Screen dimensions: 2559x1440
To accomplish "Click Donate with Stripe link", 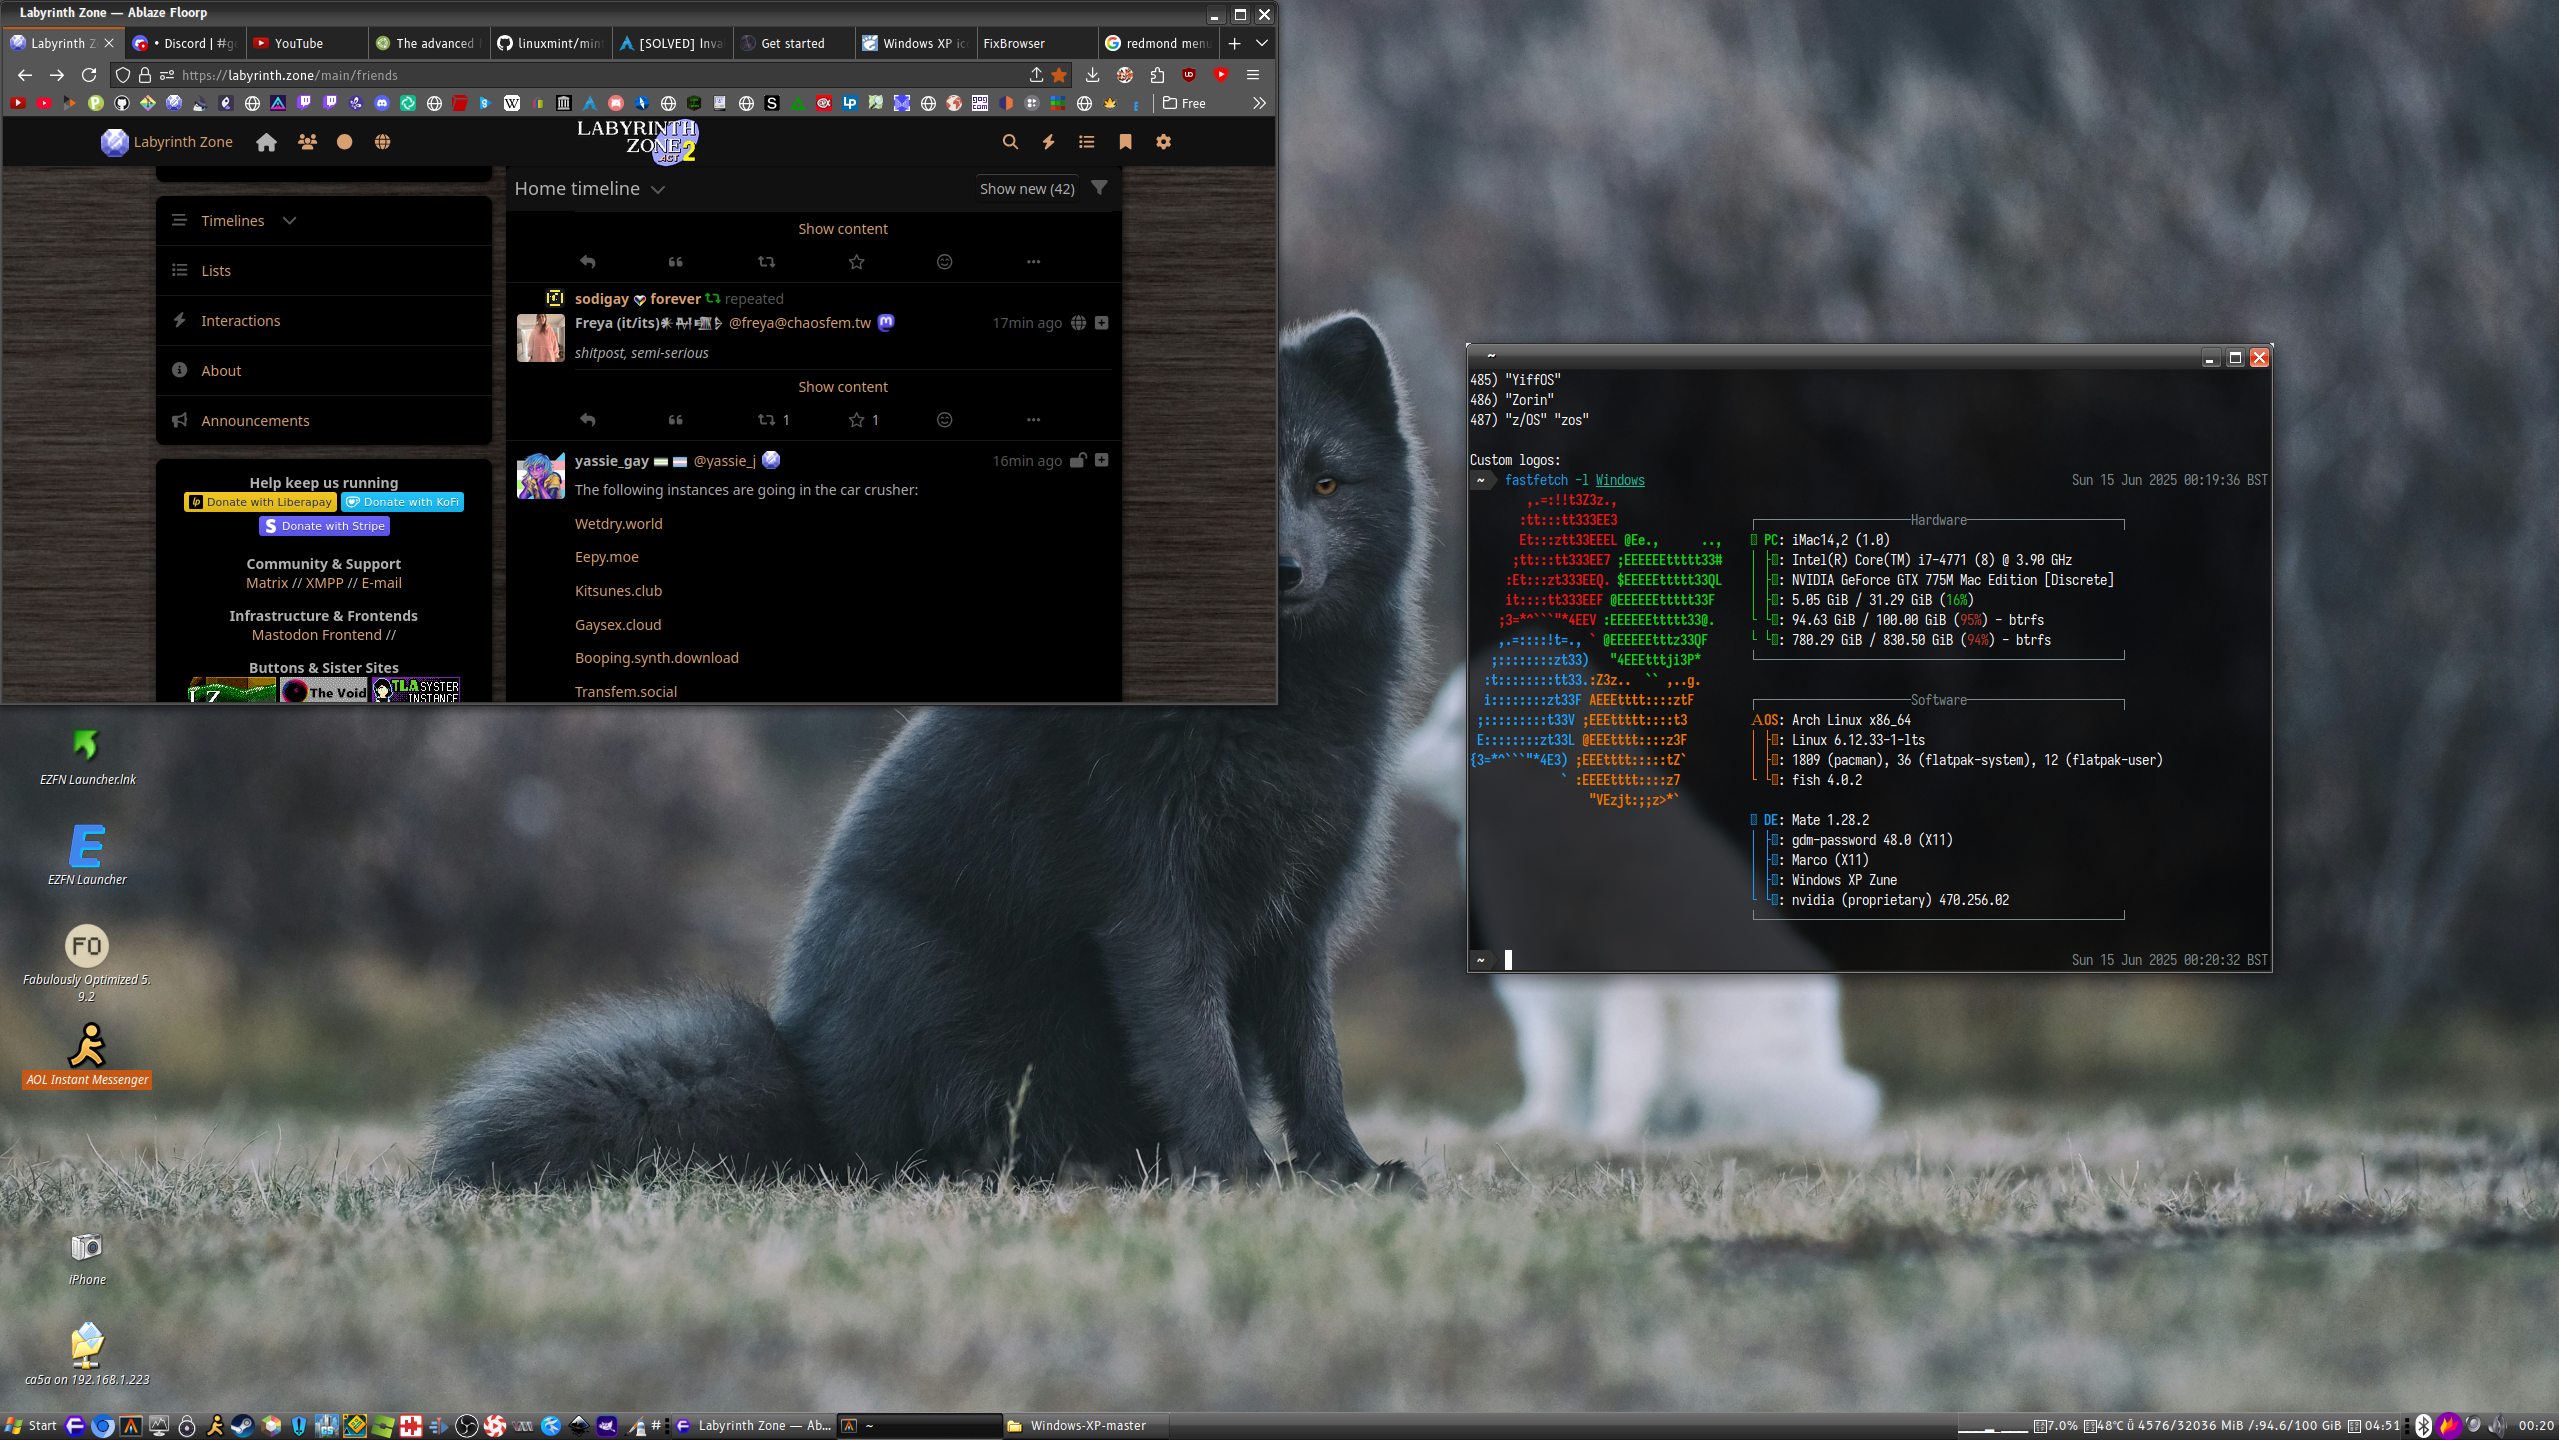I will coord(324,526).
